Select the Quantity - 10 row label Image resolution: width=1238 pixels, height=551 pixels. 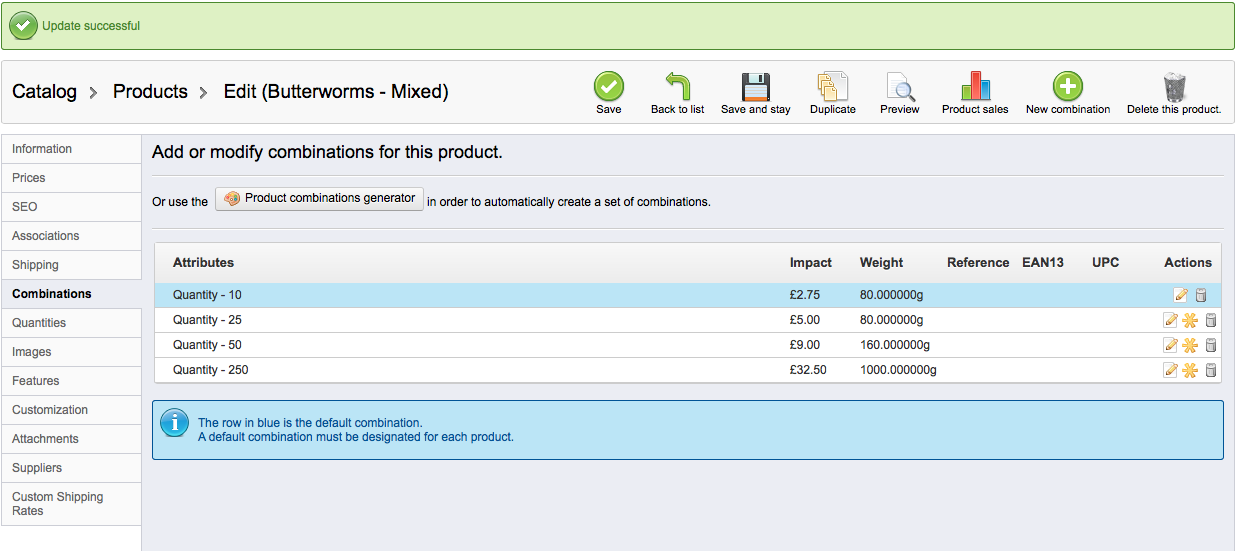pyautogui.click(x=207, y=295)
